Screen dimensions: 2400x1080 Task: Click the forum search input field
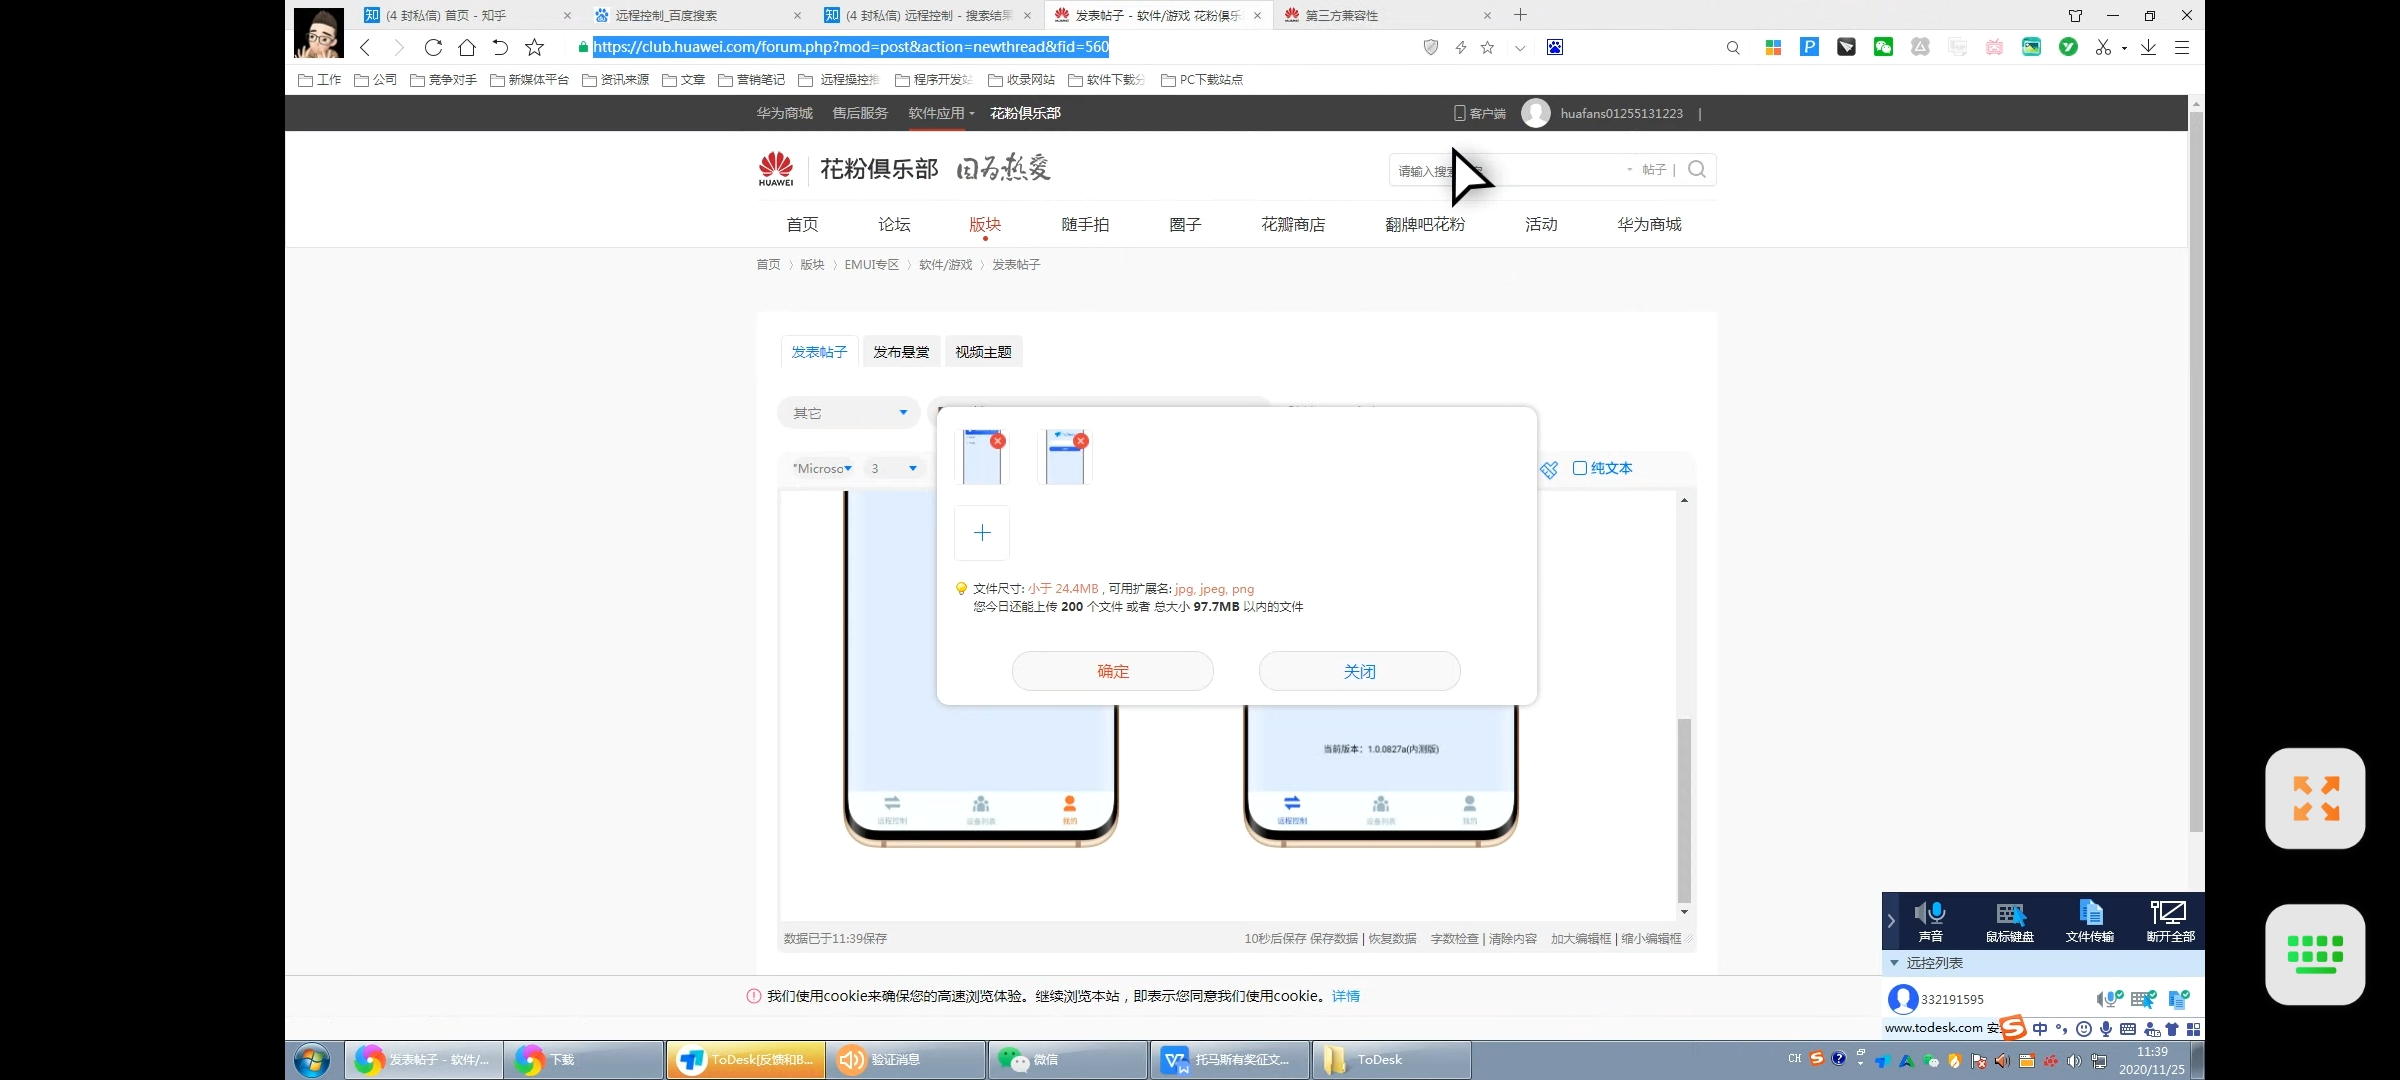pos(1505,170)
